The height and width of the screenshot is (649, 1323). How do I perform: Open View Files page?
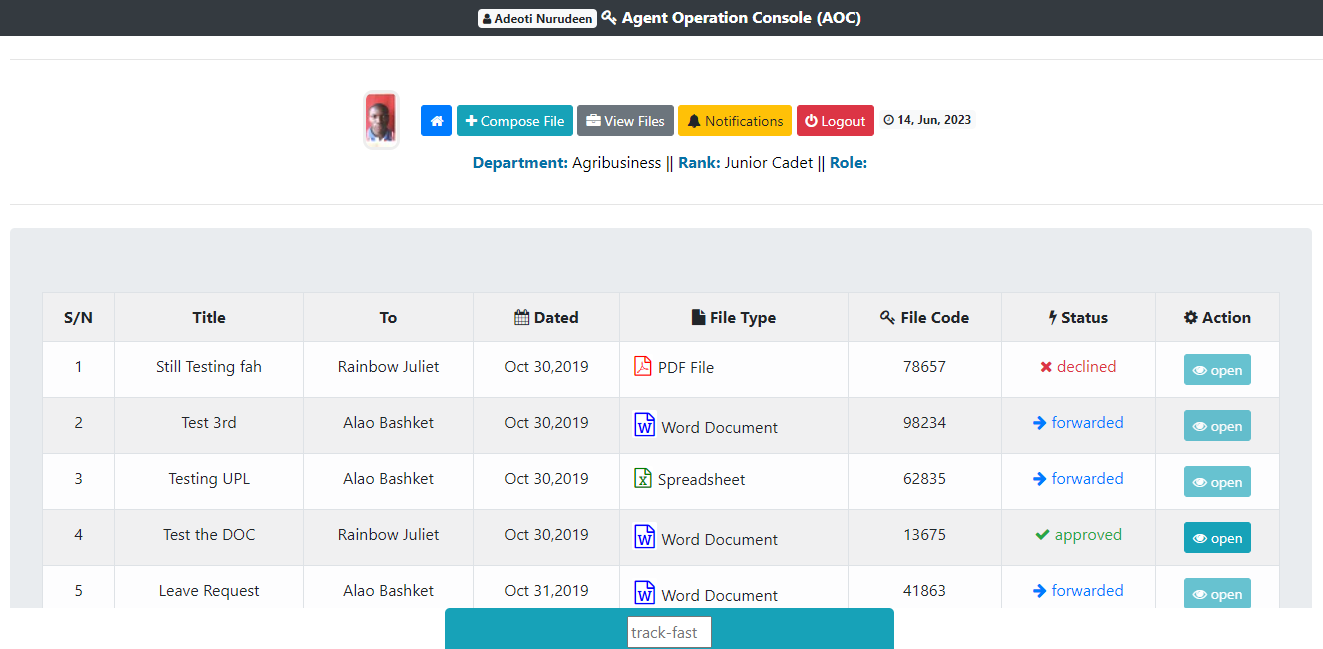coord(625,121)
